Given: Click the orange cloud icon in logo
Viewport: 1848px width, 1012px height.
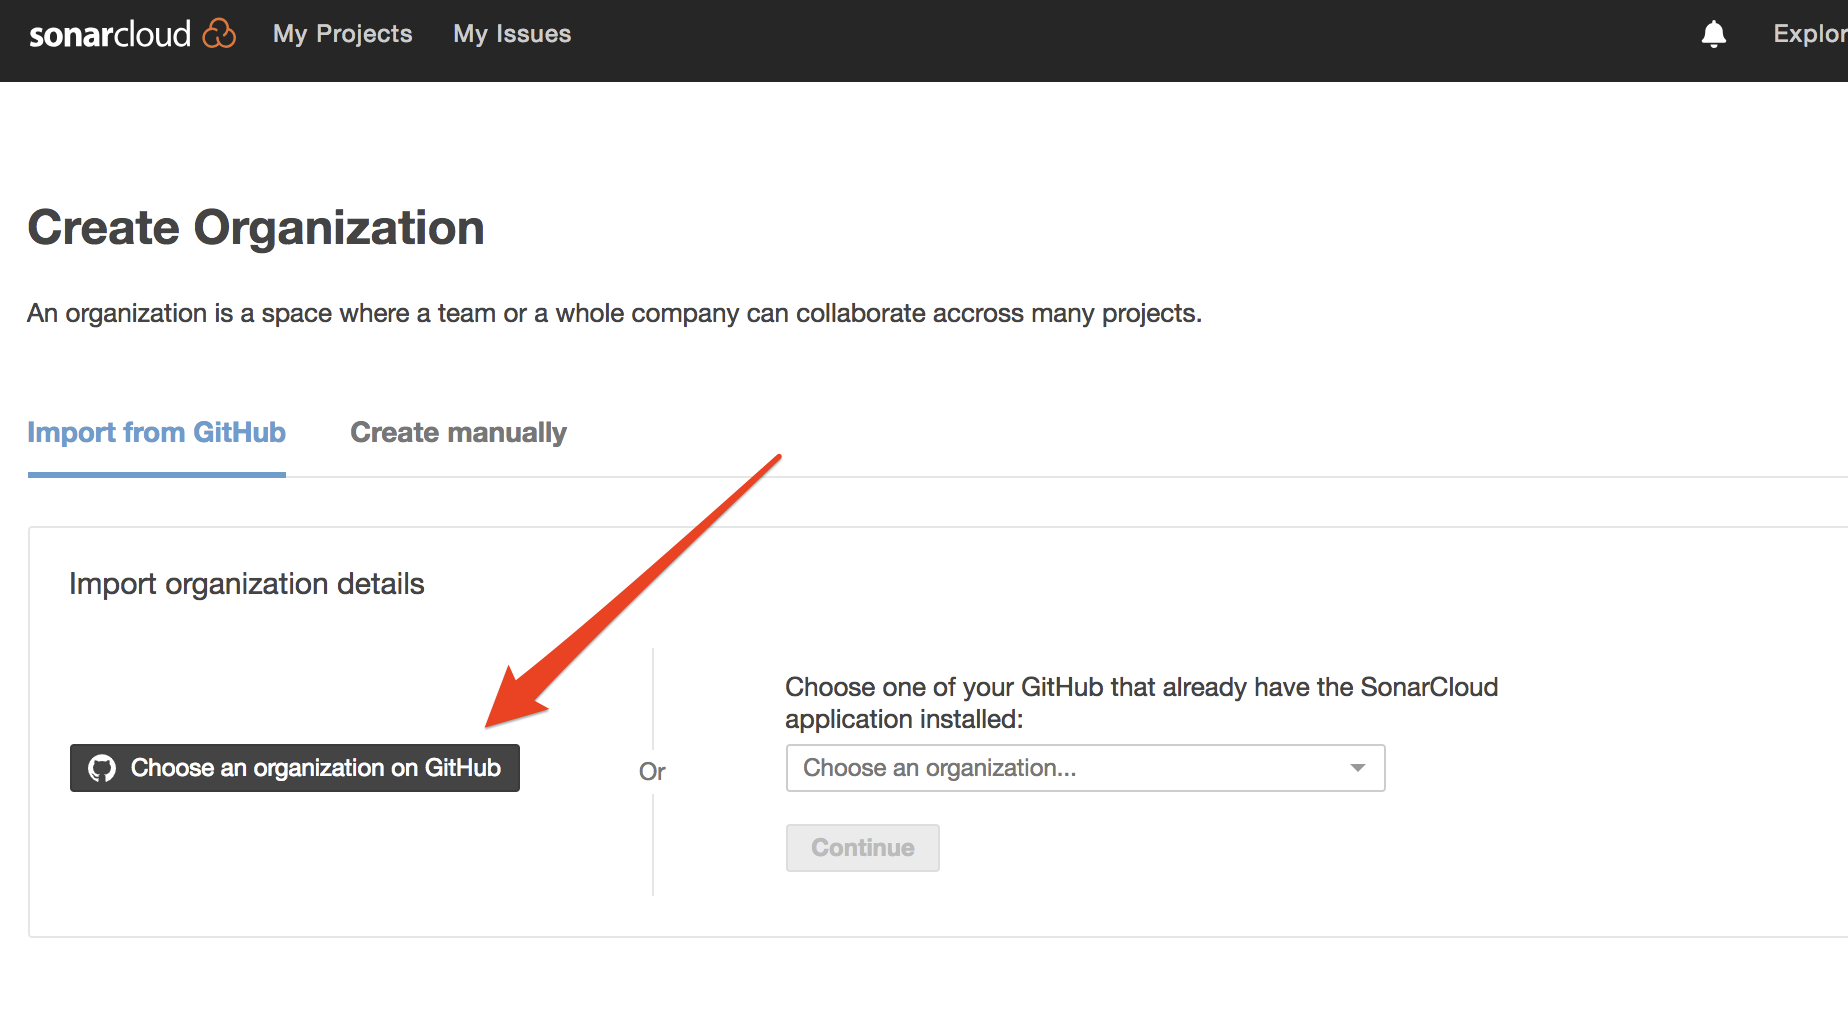Looking at the screenshot, I should [x=219, y=34].
